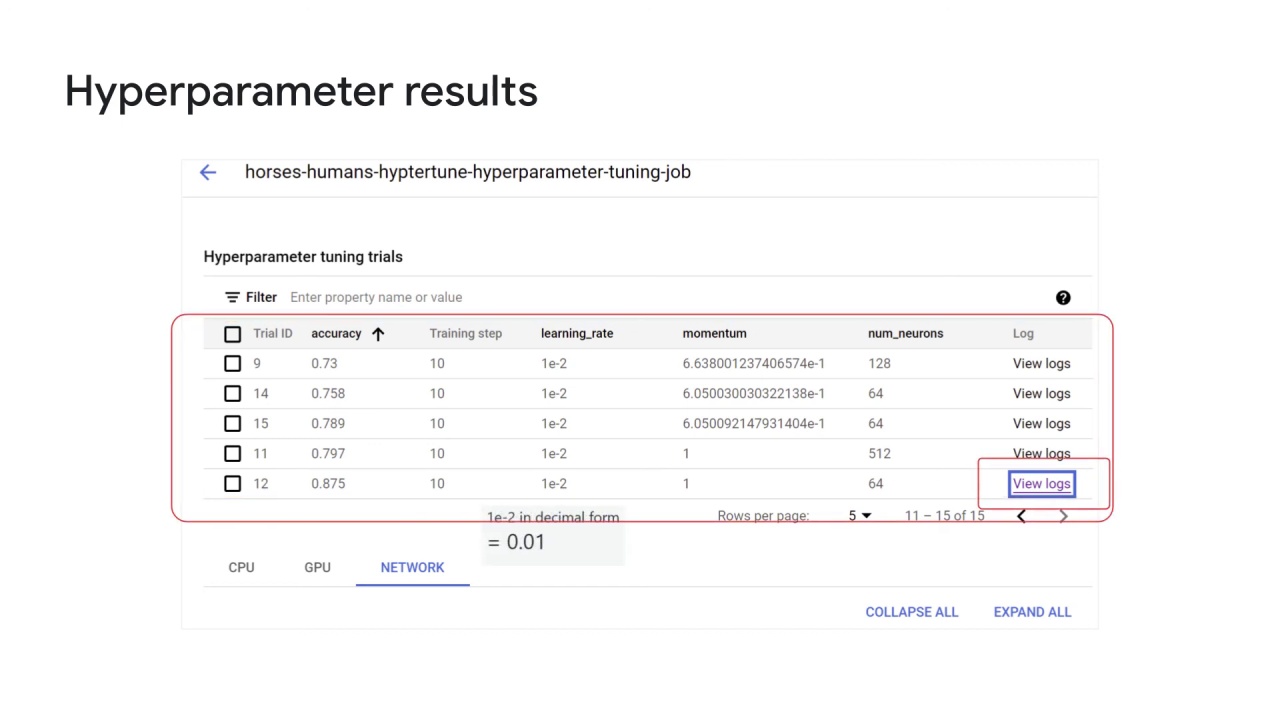Click the job title horses-humans-hyptertune
Screen dimensions: 1280x720
[468, 172]
